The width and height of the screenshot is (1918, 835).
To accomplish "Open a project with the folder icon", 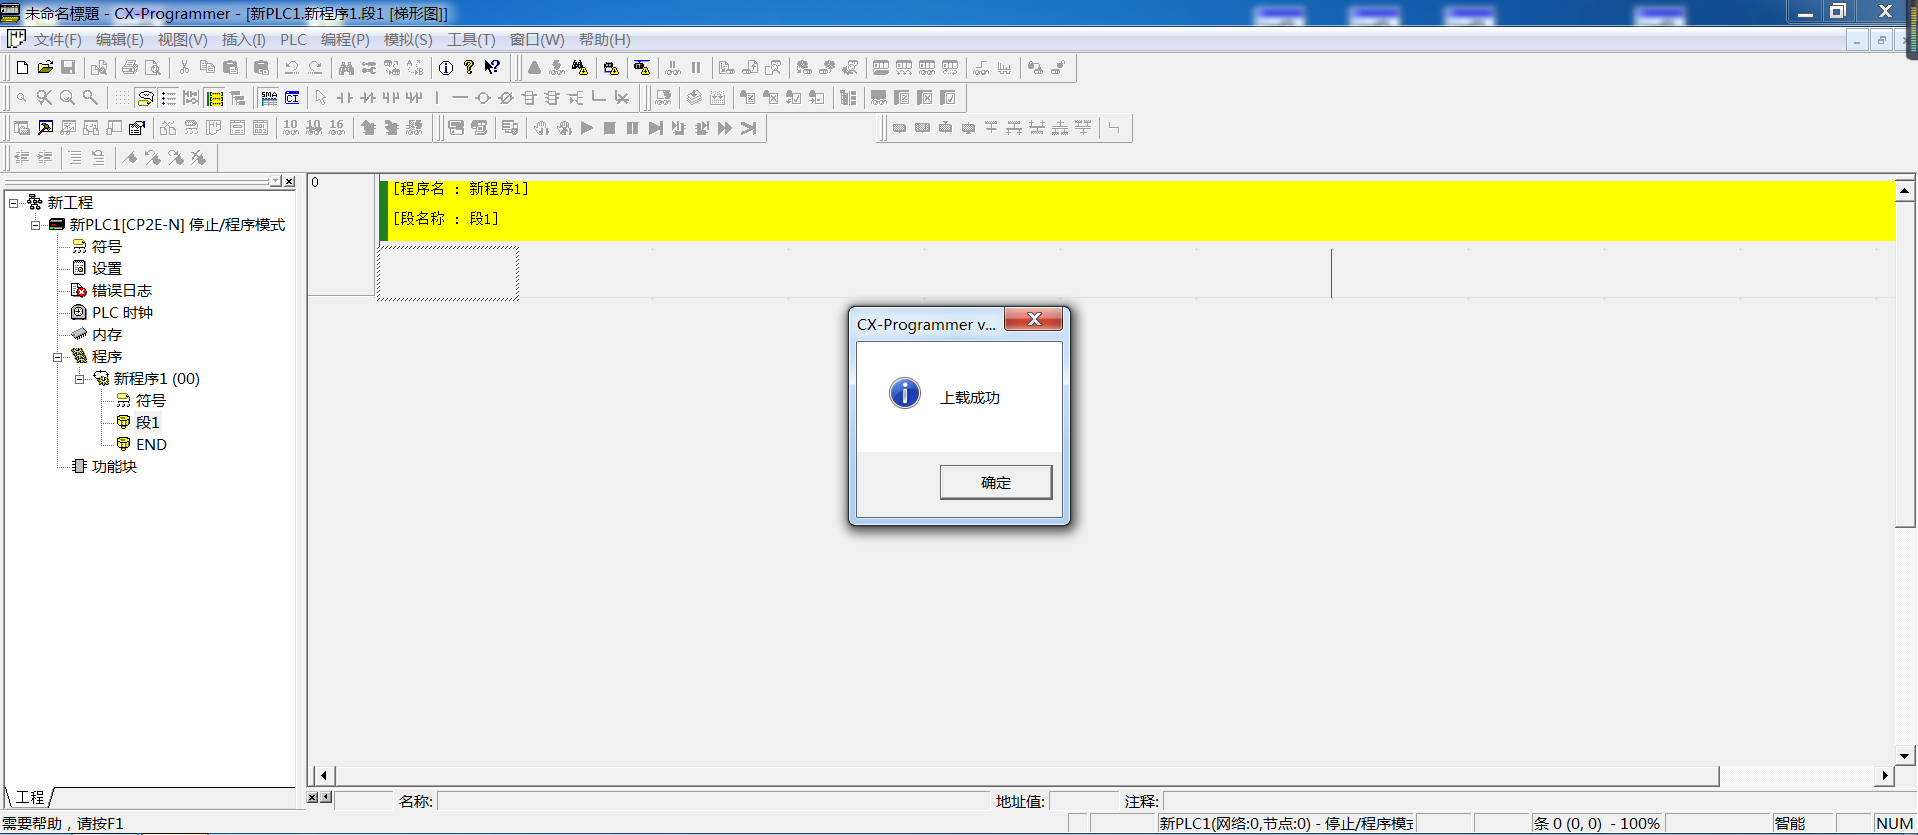I will (x=45, y=68).
